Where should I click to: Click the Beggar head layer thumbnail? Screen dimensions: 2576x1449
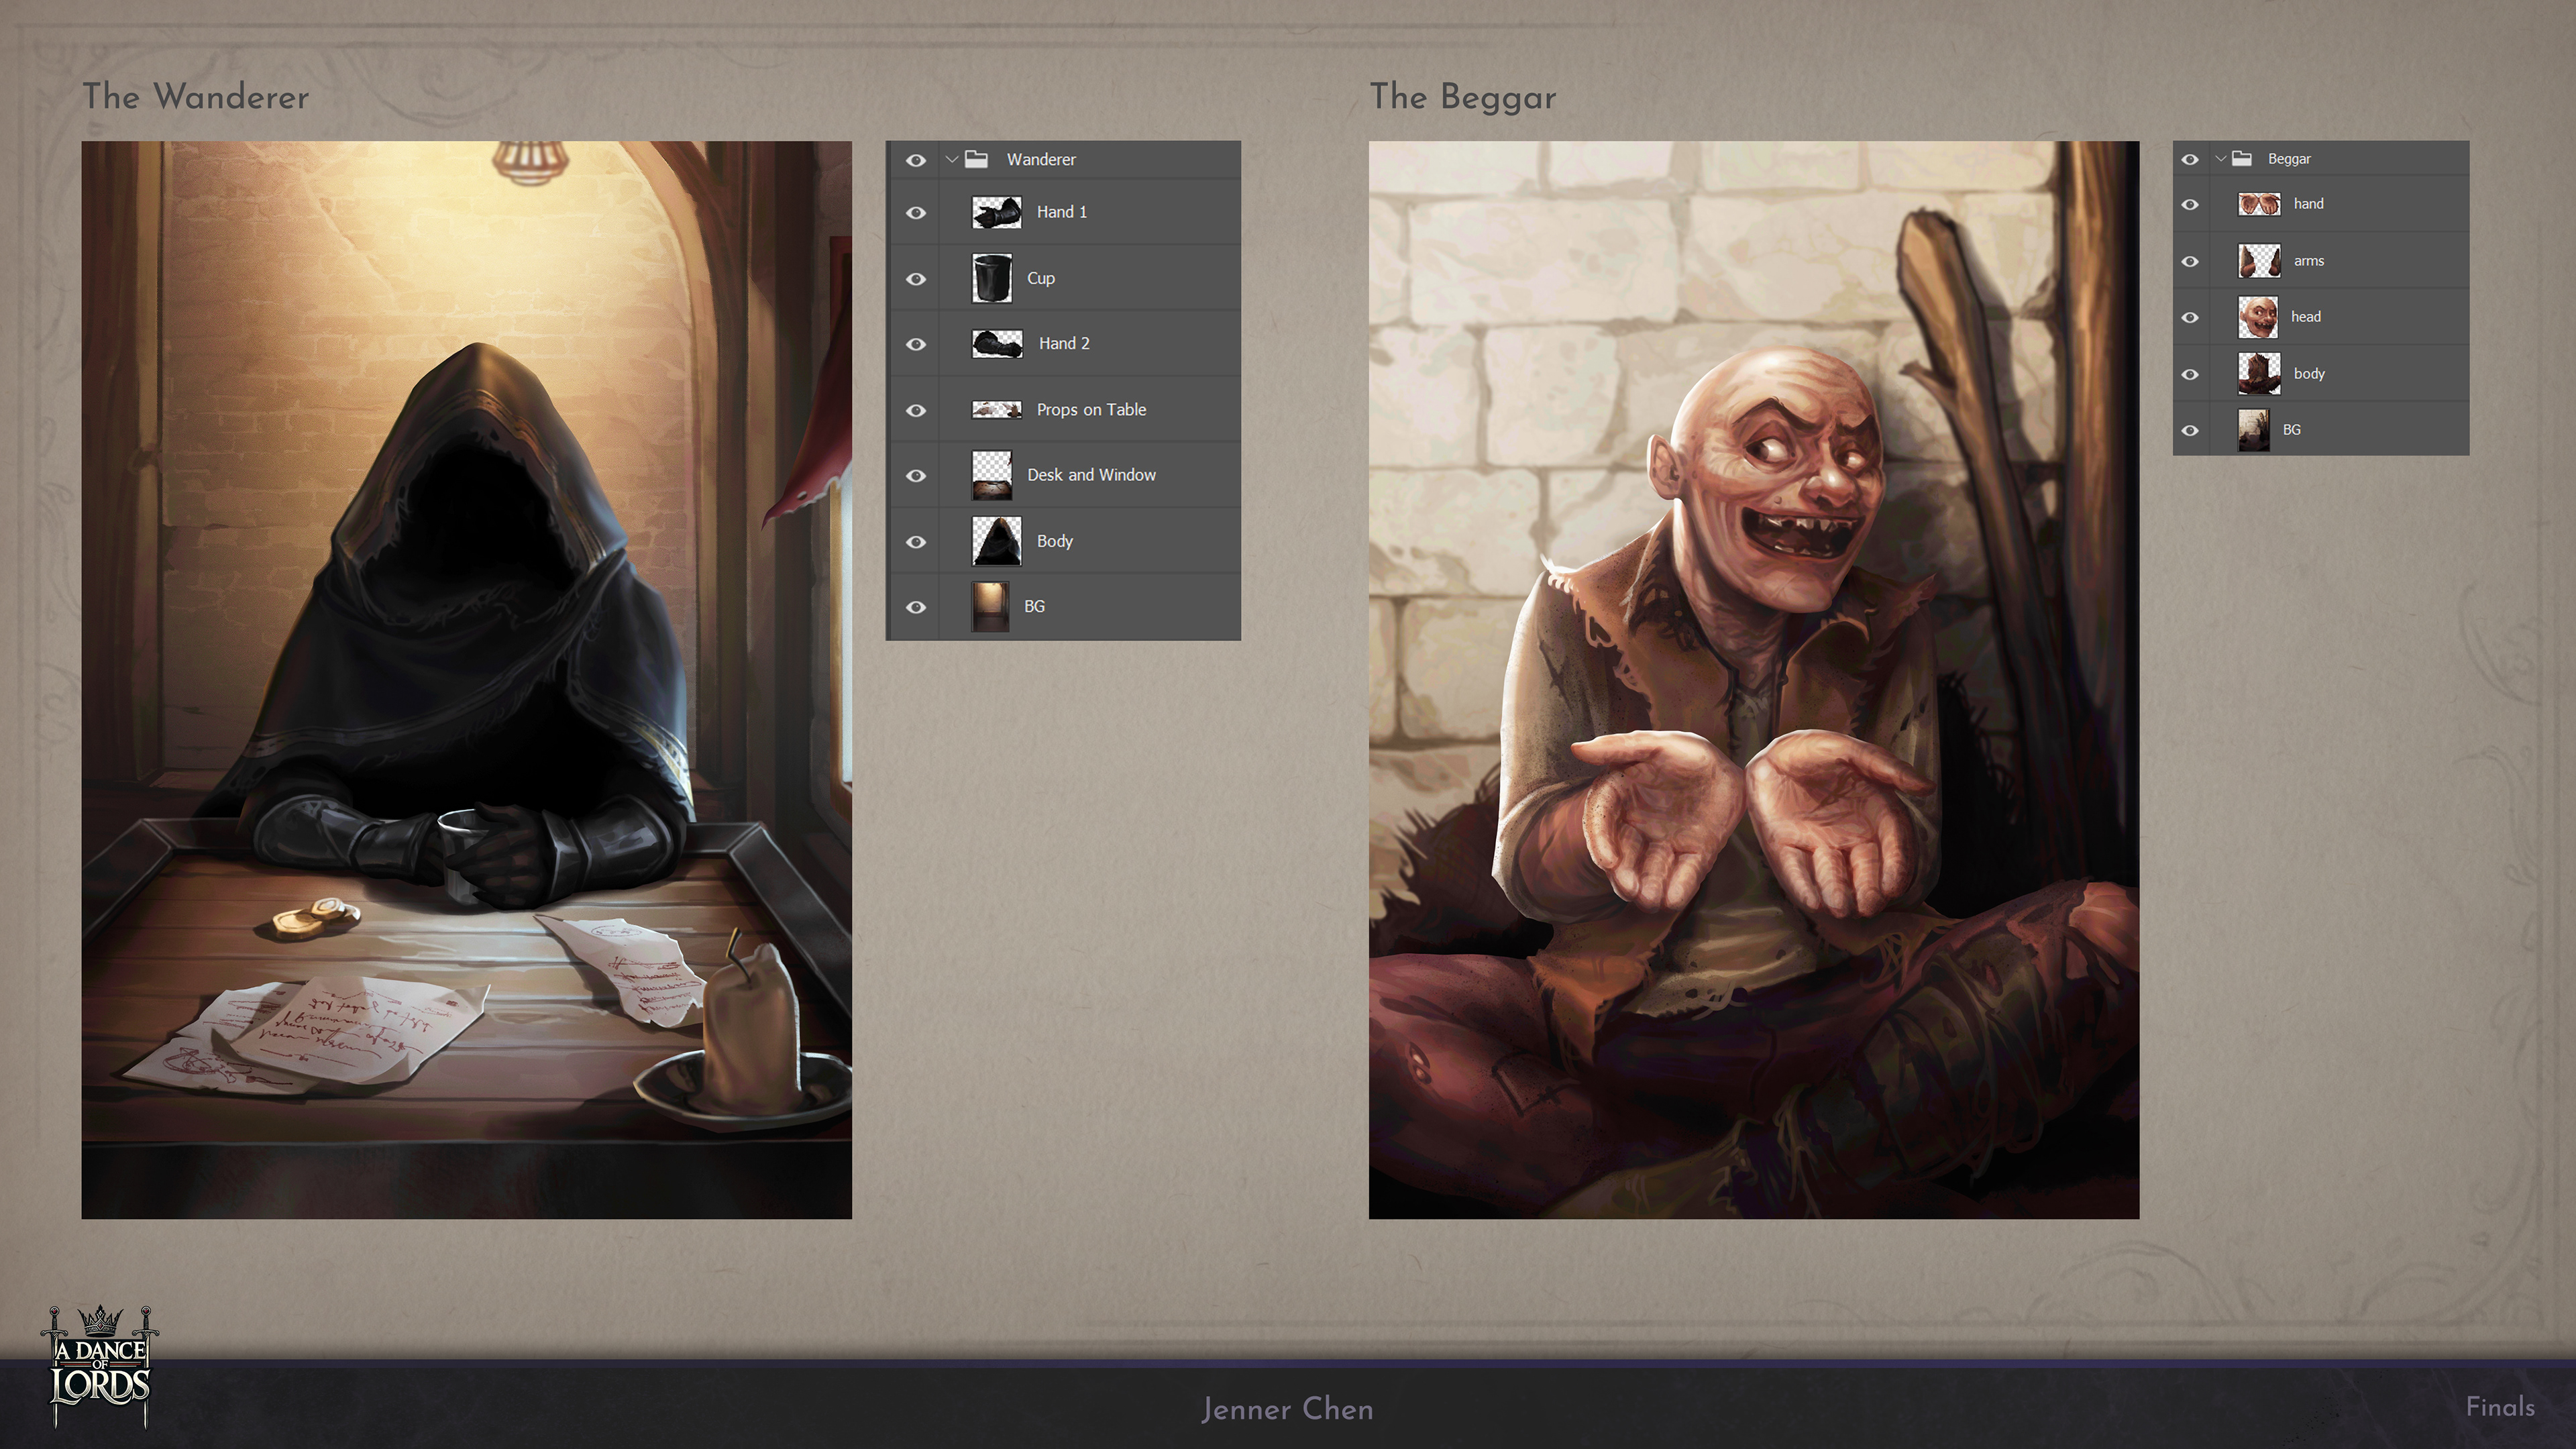(x=2258, y=317)
